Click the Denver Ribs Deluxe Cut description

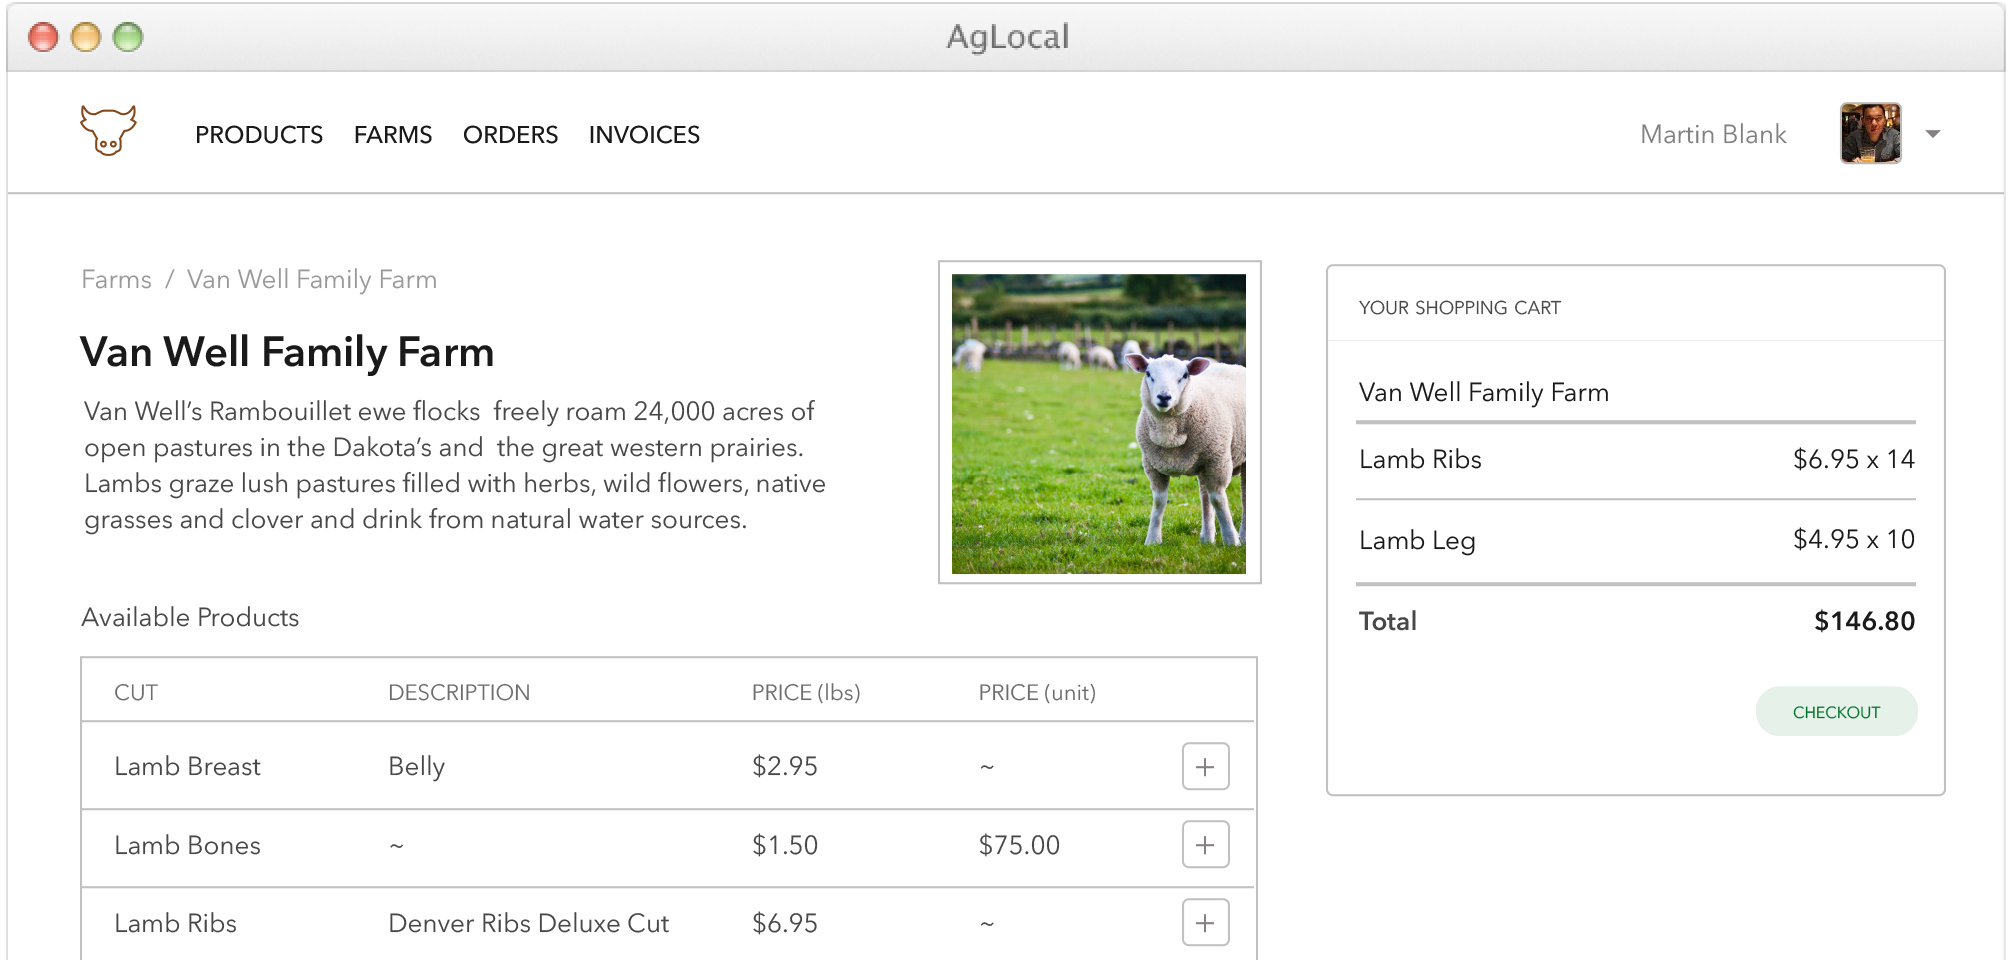(x=528, y=924)
